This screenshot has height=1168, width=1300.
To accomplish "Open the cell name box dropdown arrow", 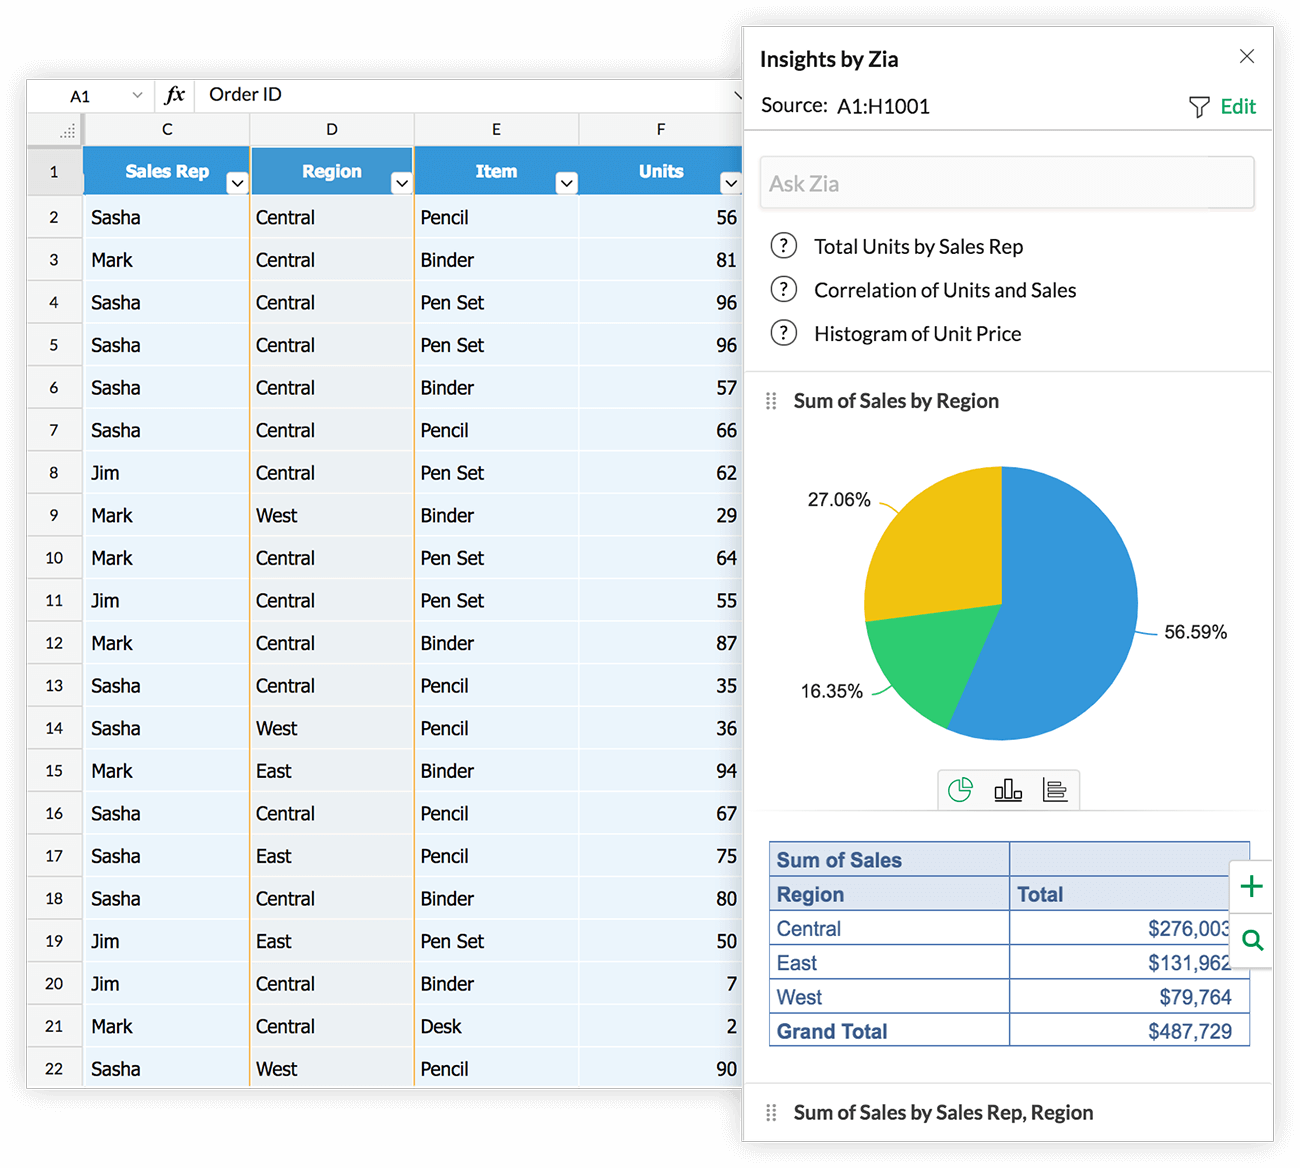I will tap(137, 95).
